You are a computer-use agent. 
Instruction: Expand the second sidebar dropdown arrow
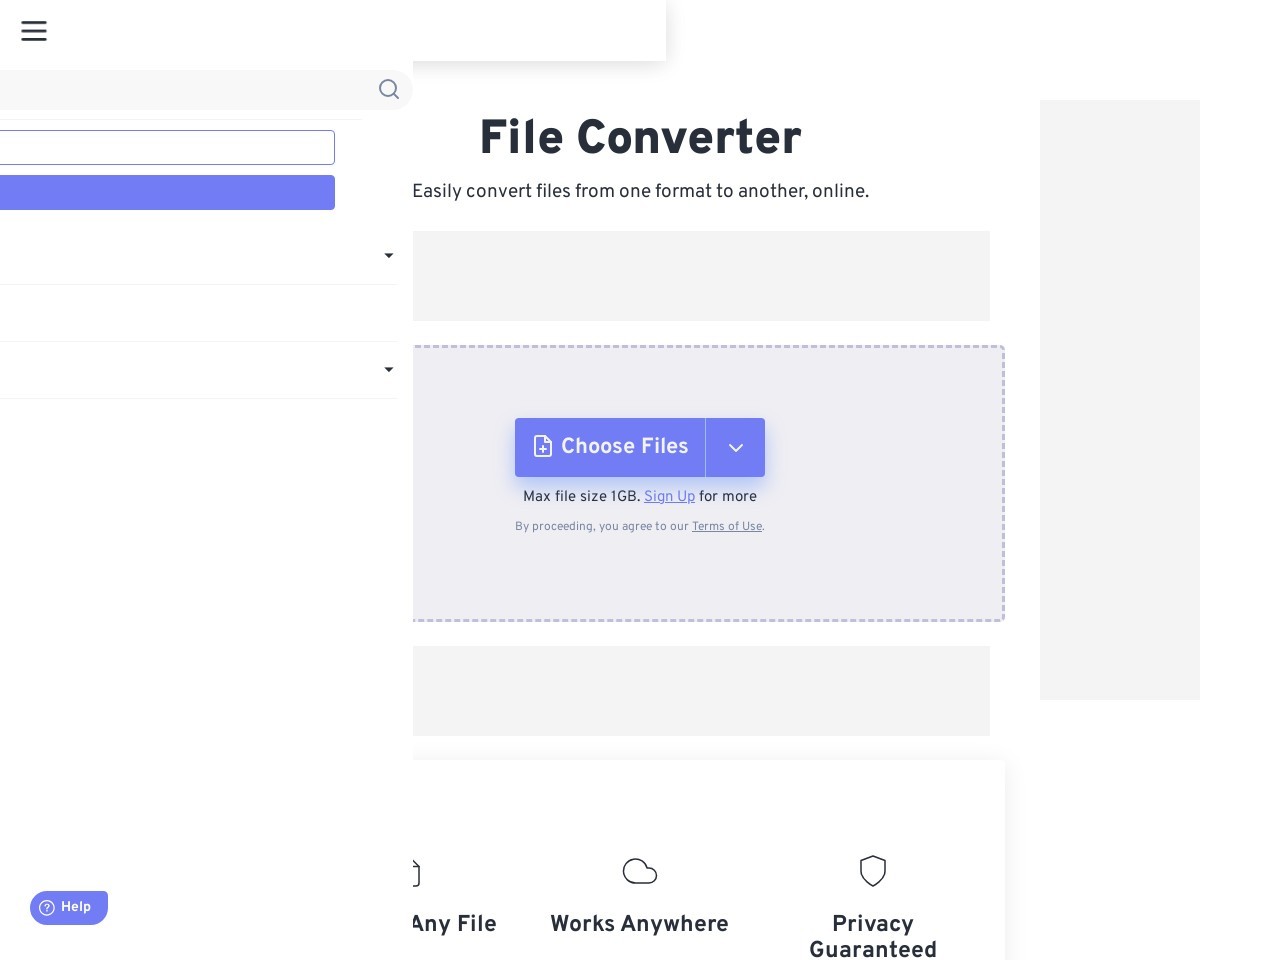389,370
